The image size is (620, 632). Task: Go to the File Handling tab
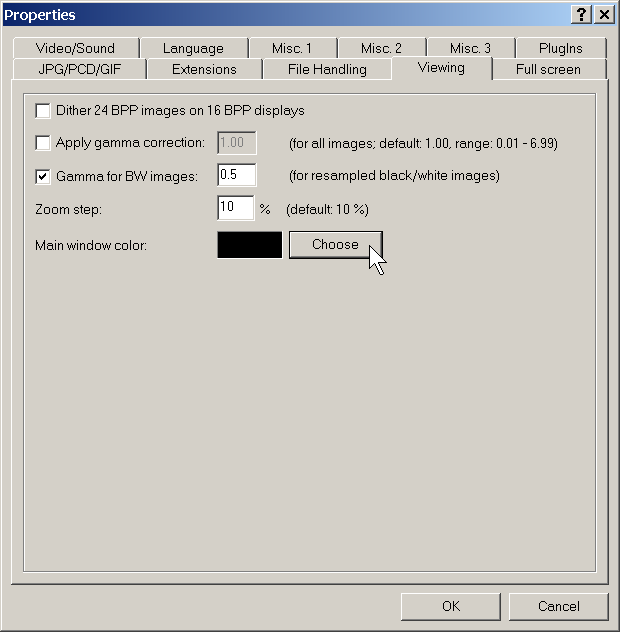(326, 69)
